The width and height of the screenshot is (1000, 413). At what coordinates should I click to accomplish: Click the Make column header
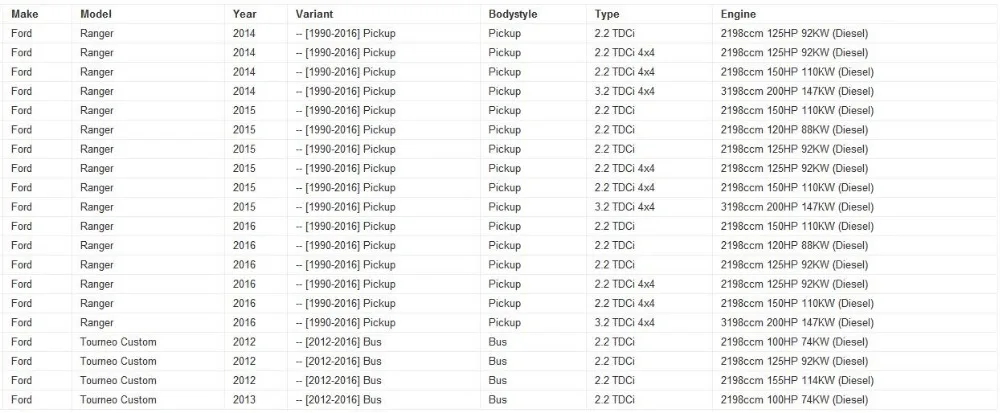pos(38,14)
